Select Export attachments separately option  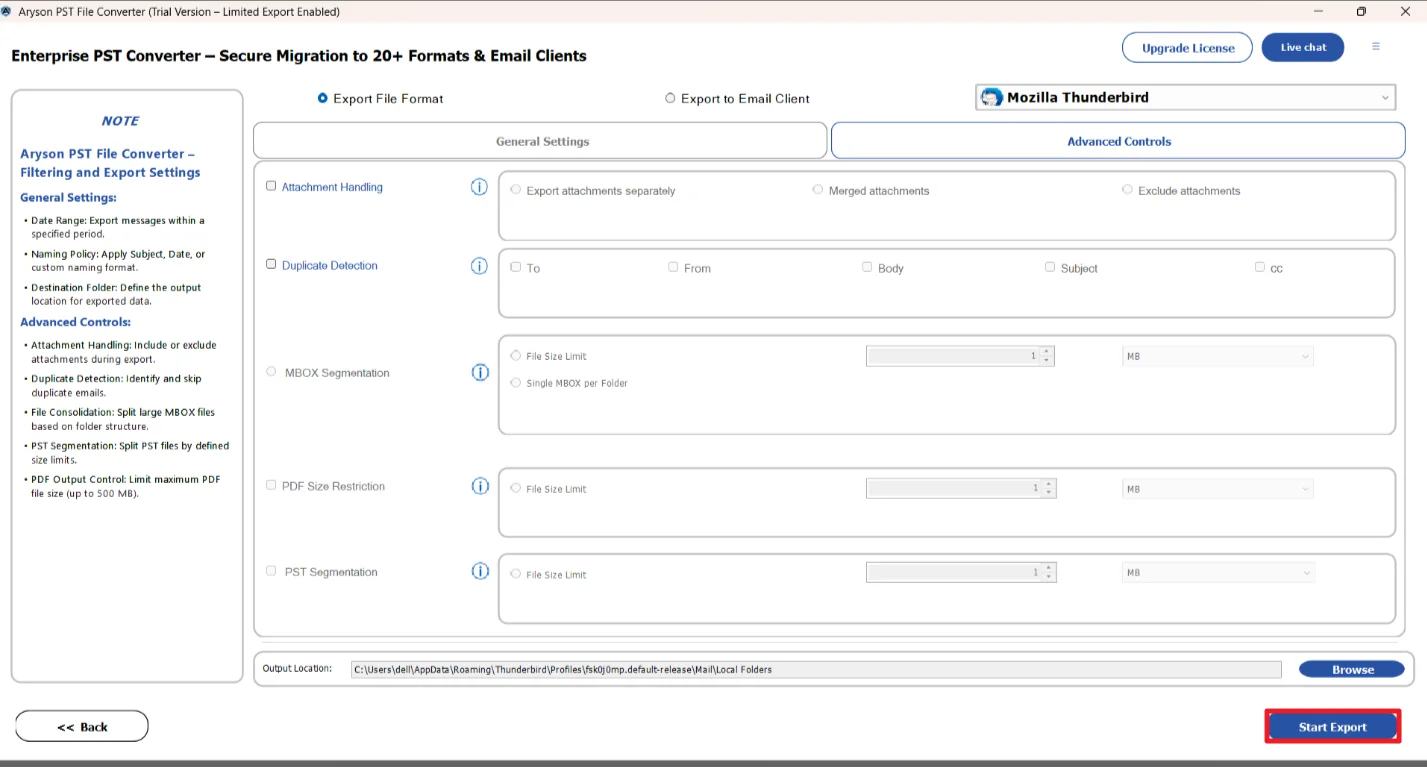point(516,189)
